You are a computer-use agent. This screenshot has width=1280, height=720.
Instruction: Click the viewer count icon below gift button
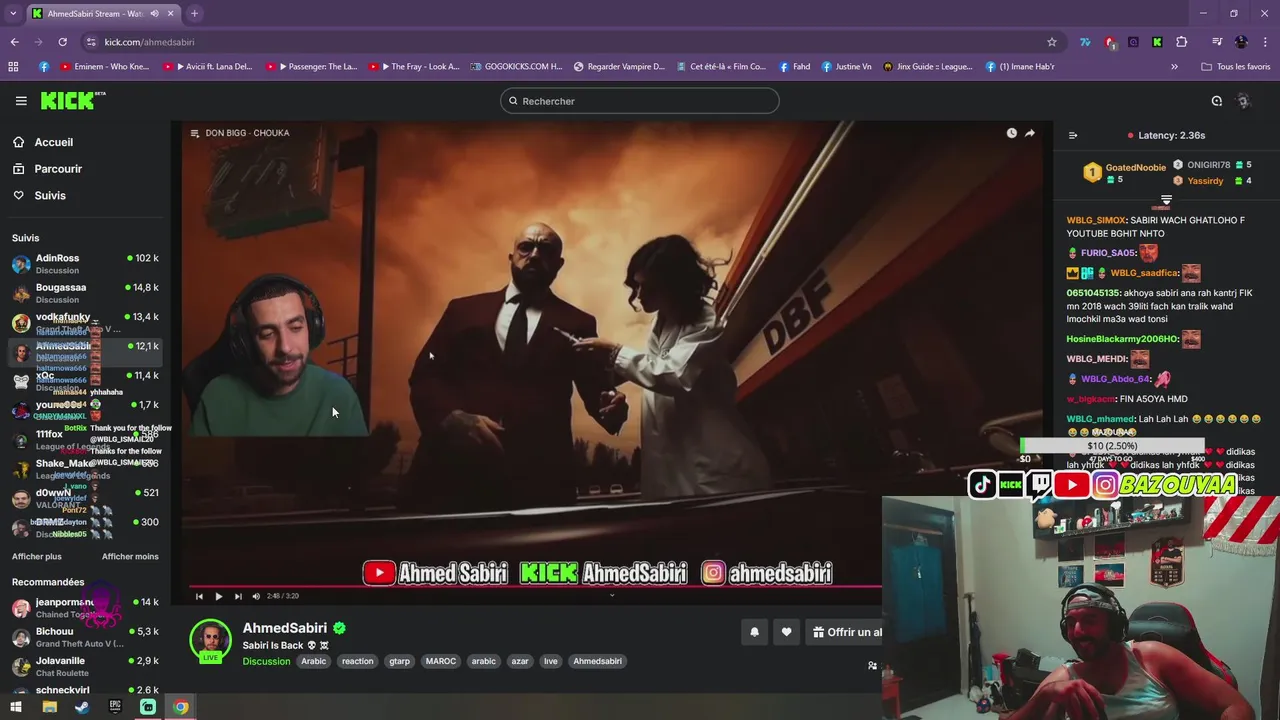[x=872, y=666]
